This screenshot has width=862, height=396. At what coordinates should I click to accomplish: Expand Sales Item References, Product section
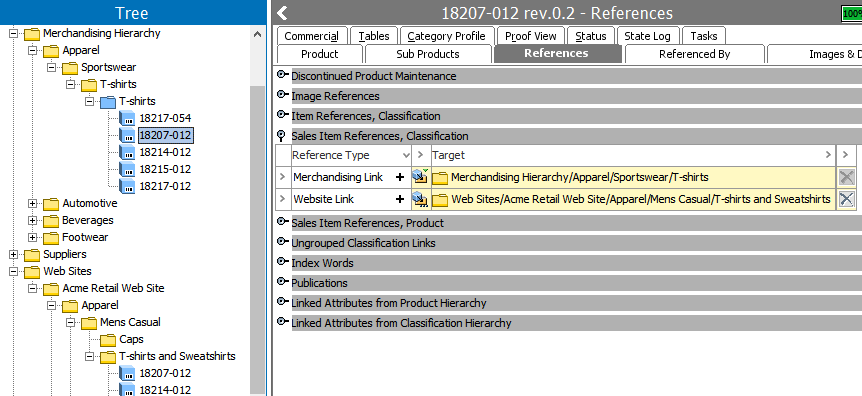(283, 222)
